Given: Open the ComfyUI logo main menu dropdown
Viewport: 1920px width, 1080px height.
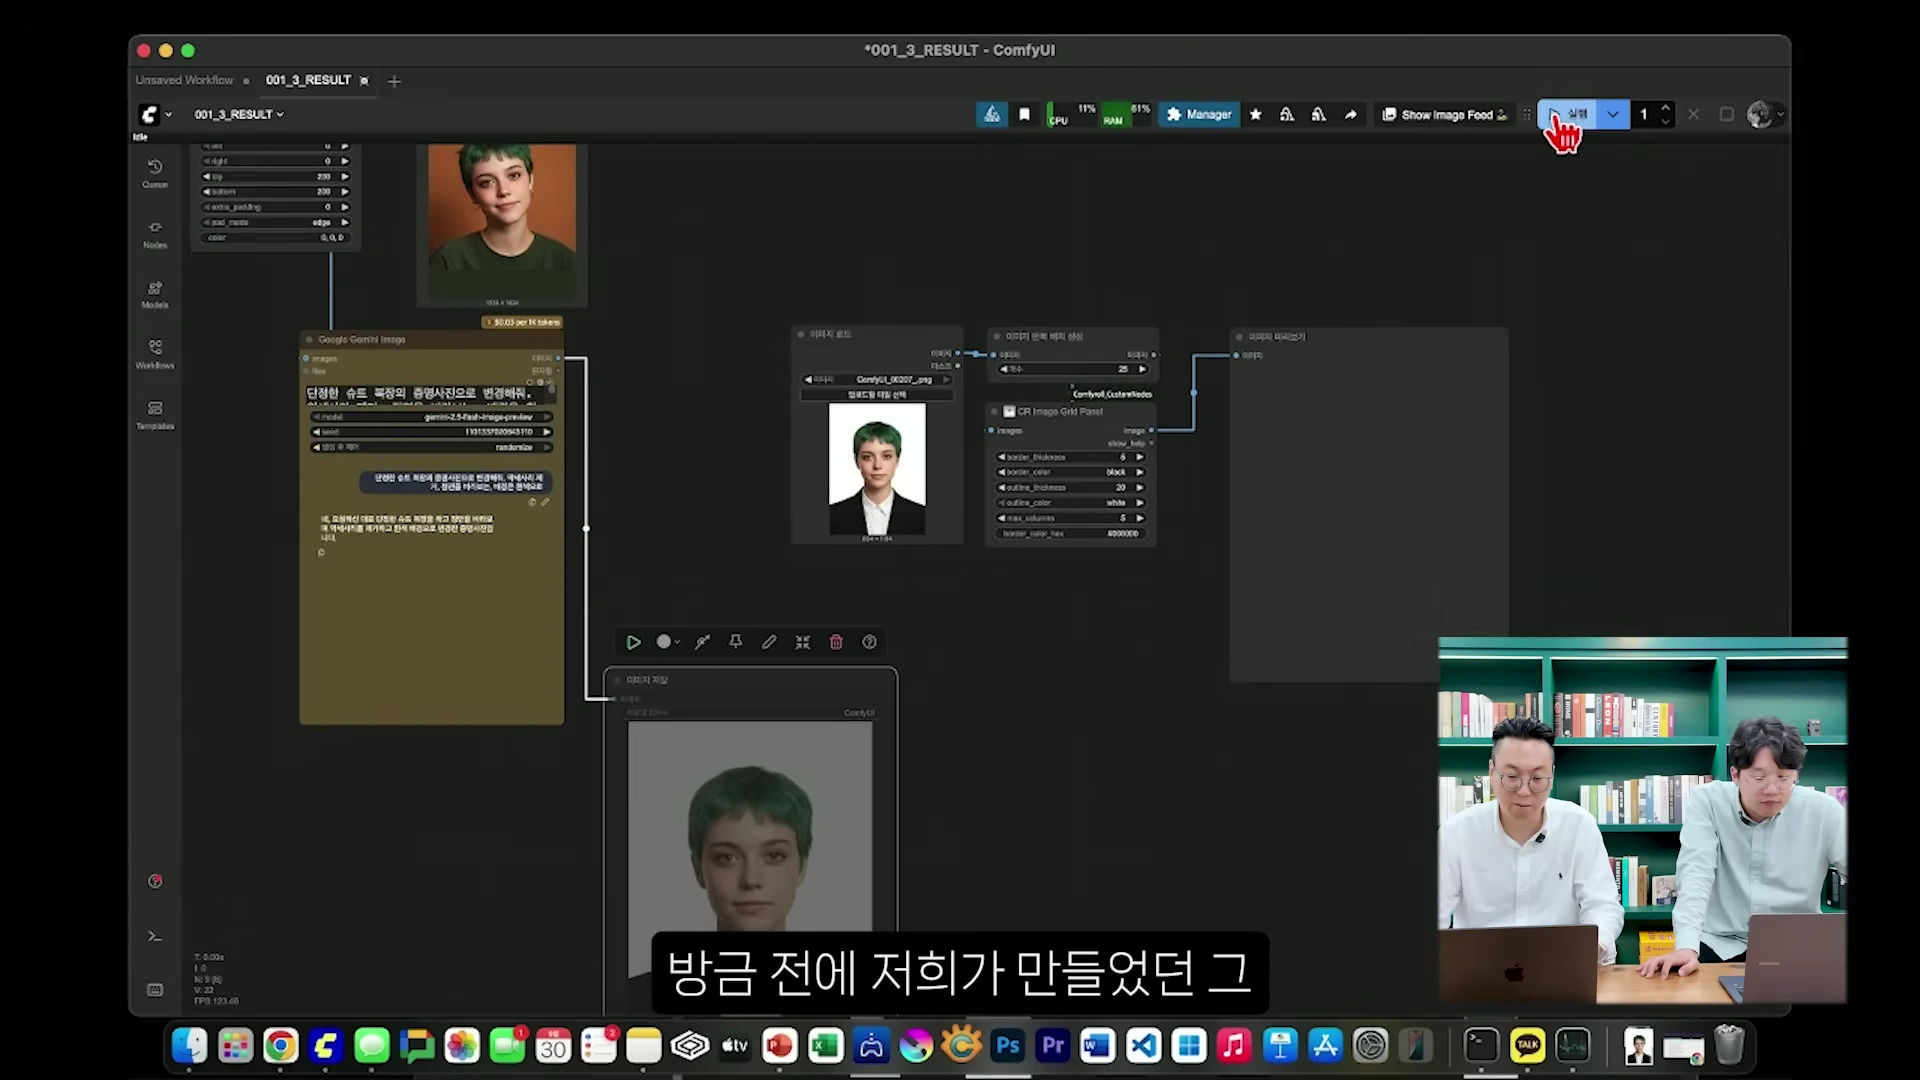Looking at the screenshot, I should pyautogui.click(x=155, y=115).
